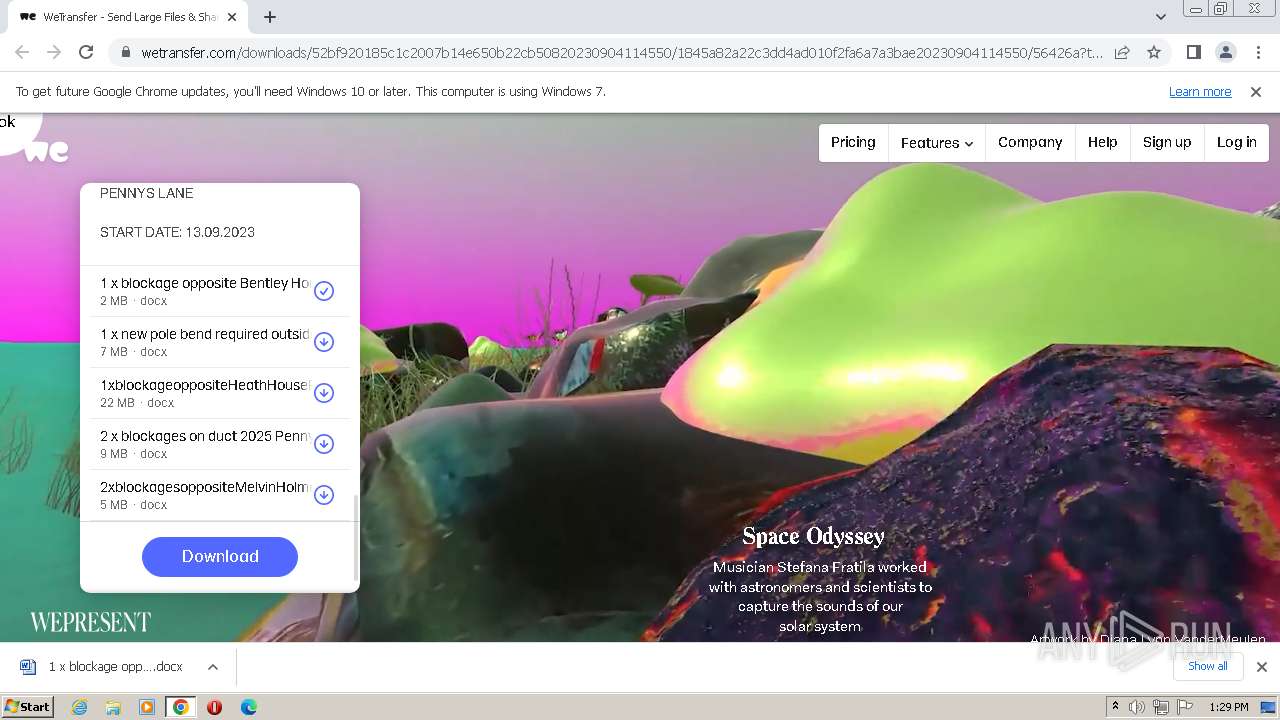1280x720 pixels.
Task: Download the MelvinHolm blockages file
Action: click(324, 495)
